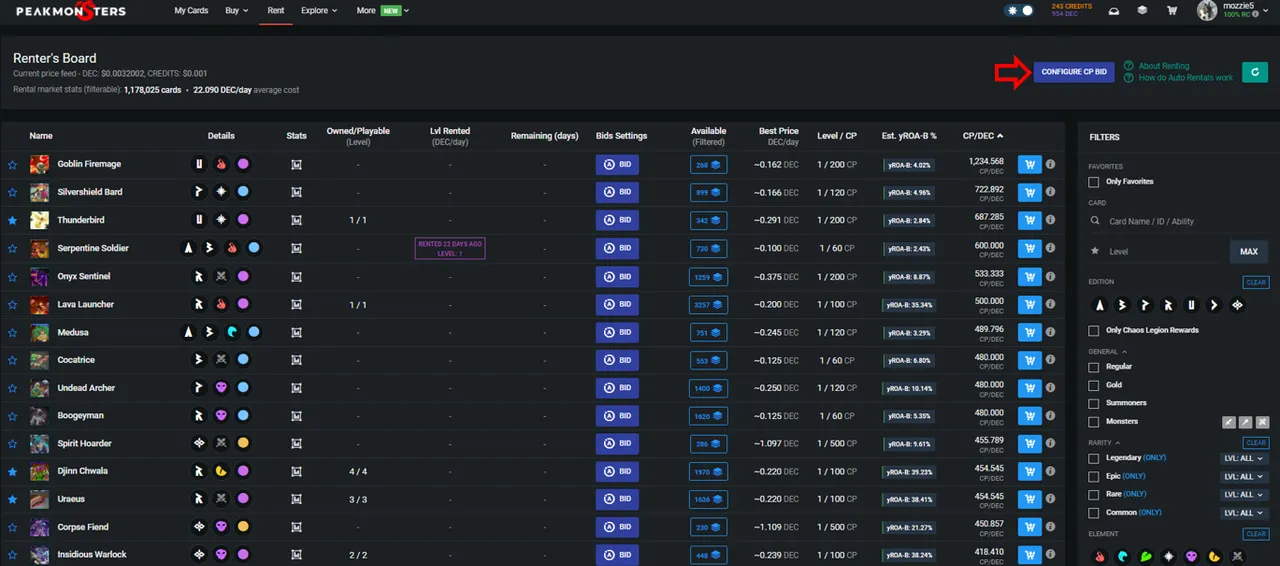Screen dimensions: 1280x566
Task: Open the notifications inbox icon in header
Action: pos(1114,11)
